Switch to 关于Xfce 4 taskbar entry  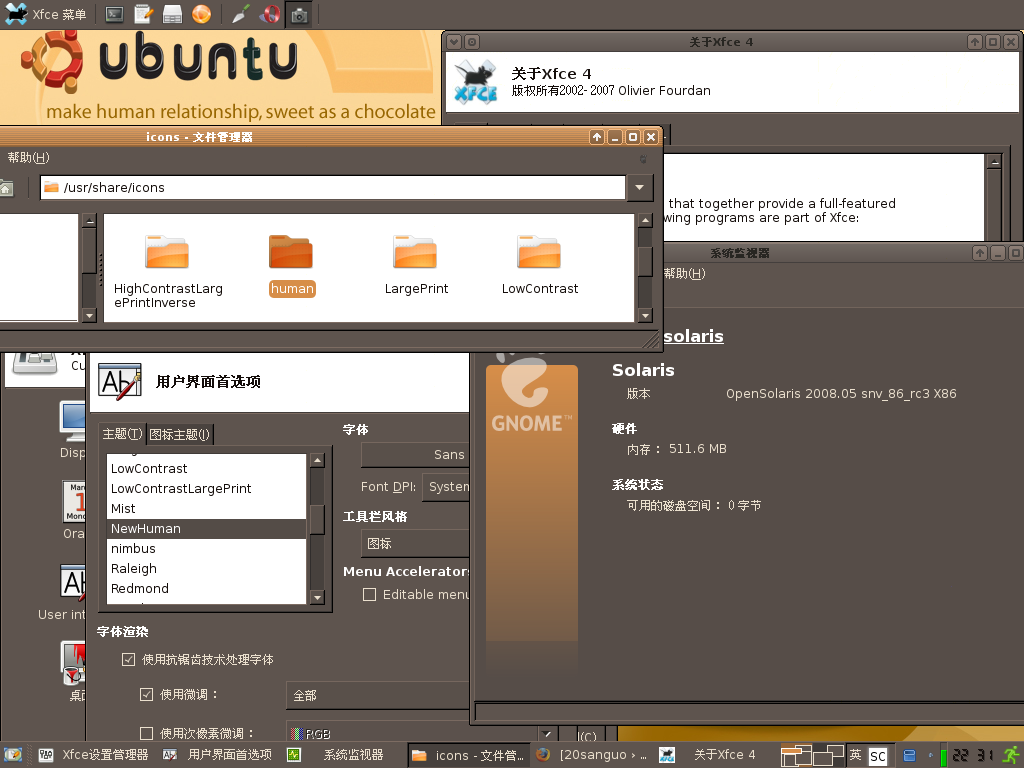(715, 755)
